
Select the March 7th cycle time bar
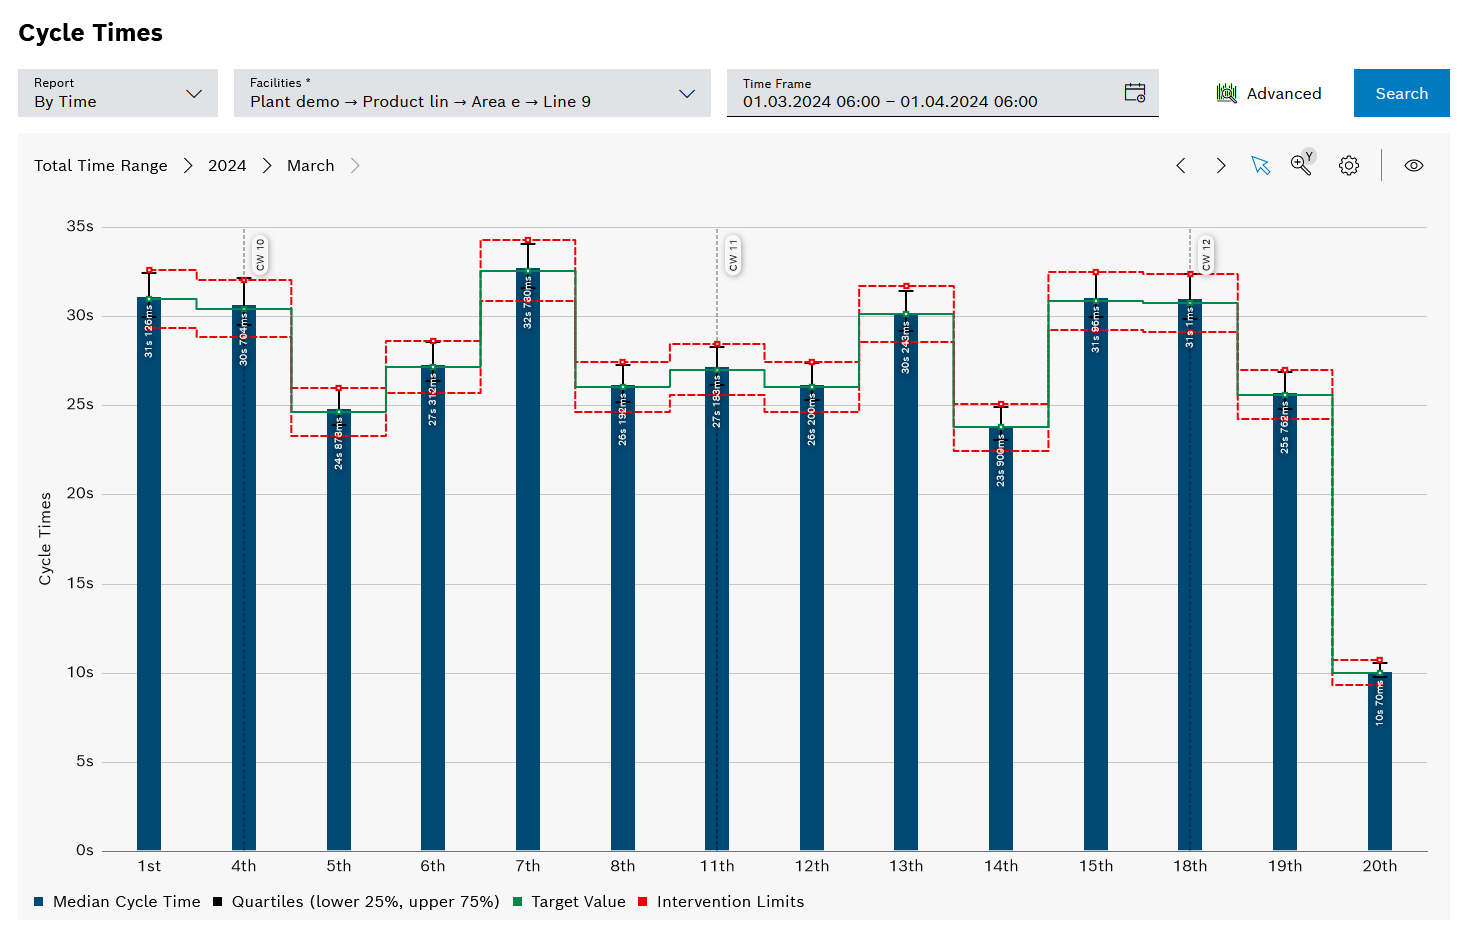pos(527,560)
